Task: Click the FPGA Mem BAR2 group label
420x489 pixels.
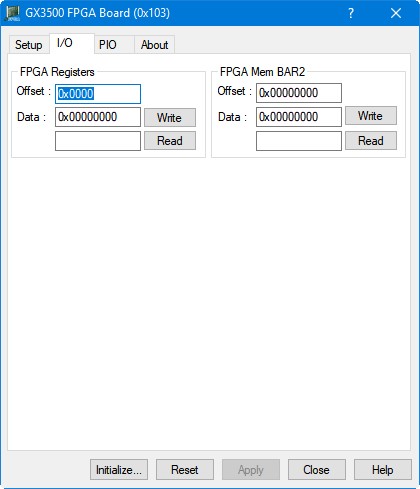Action: tap(262, 72)
